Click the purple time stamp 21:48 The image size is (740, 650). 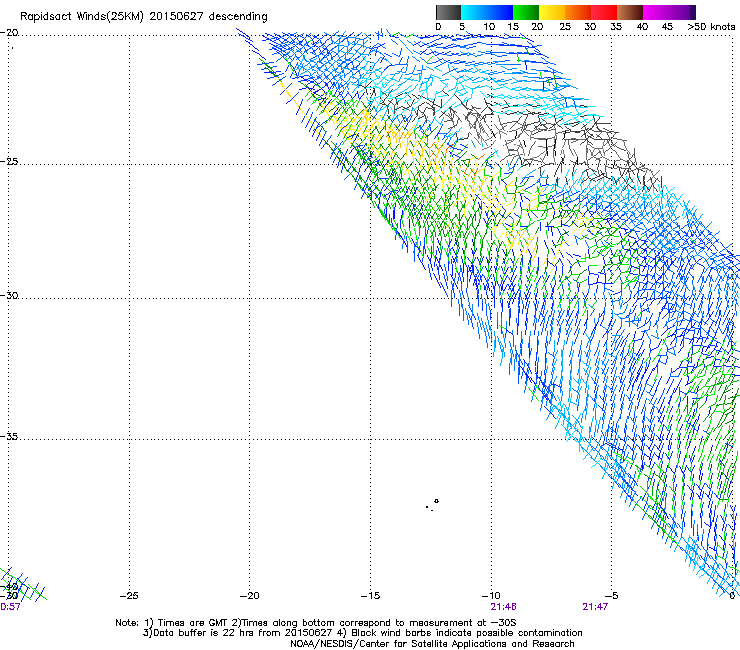pyautogui.click(x=503, y=607)
